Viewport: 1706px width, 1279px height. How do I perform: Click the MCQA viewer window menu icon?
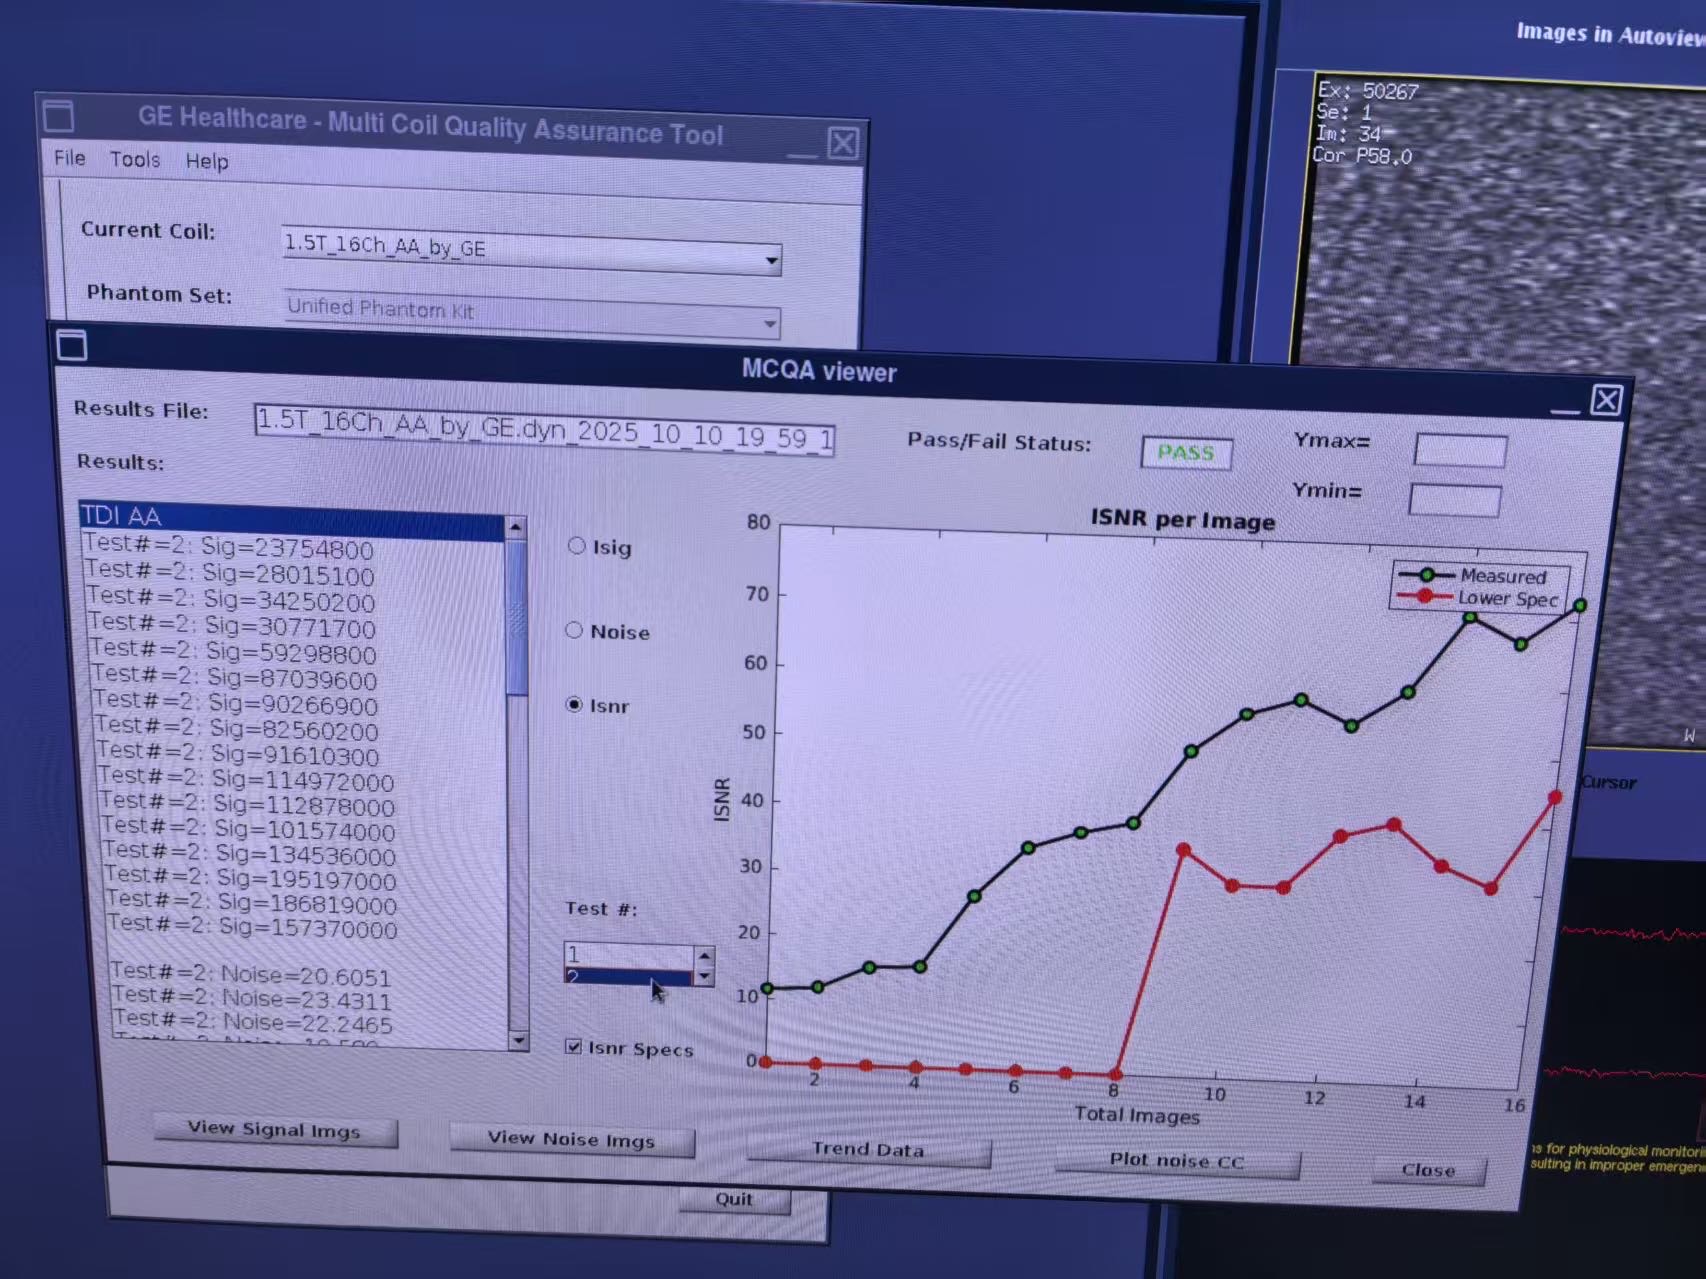tap(72, 346)
